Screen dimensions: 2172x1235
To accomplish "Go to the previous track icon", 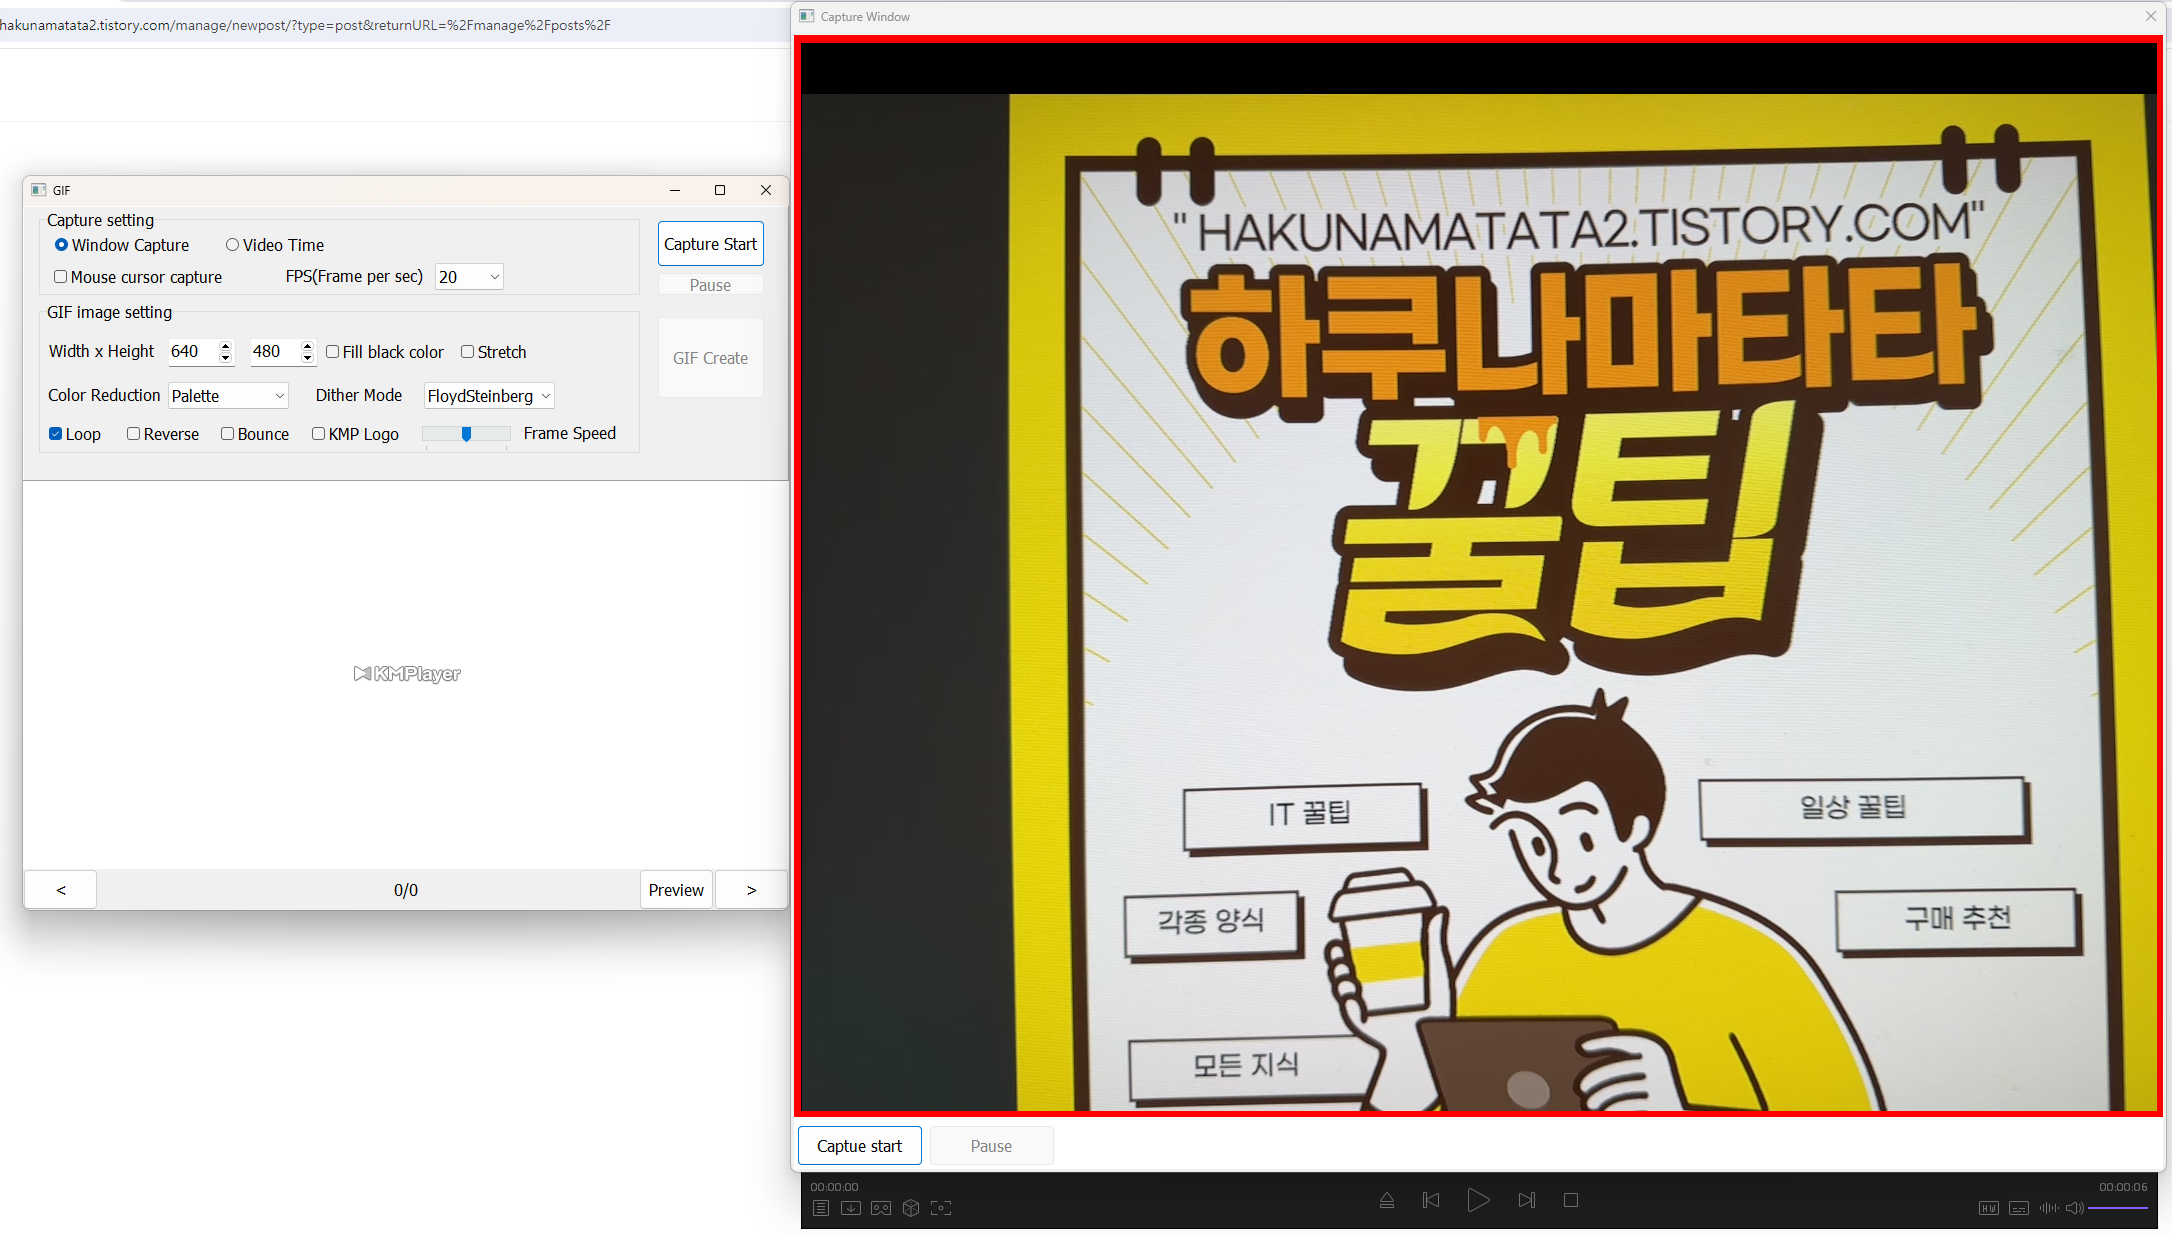I will pos(1431,1200).
